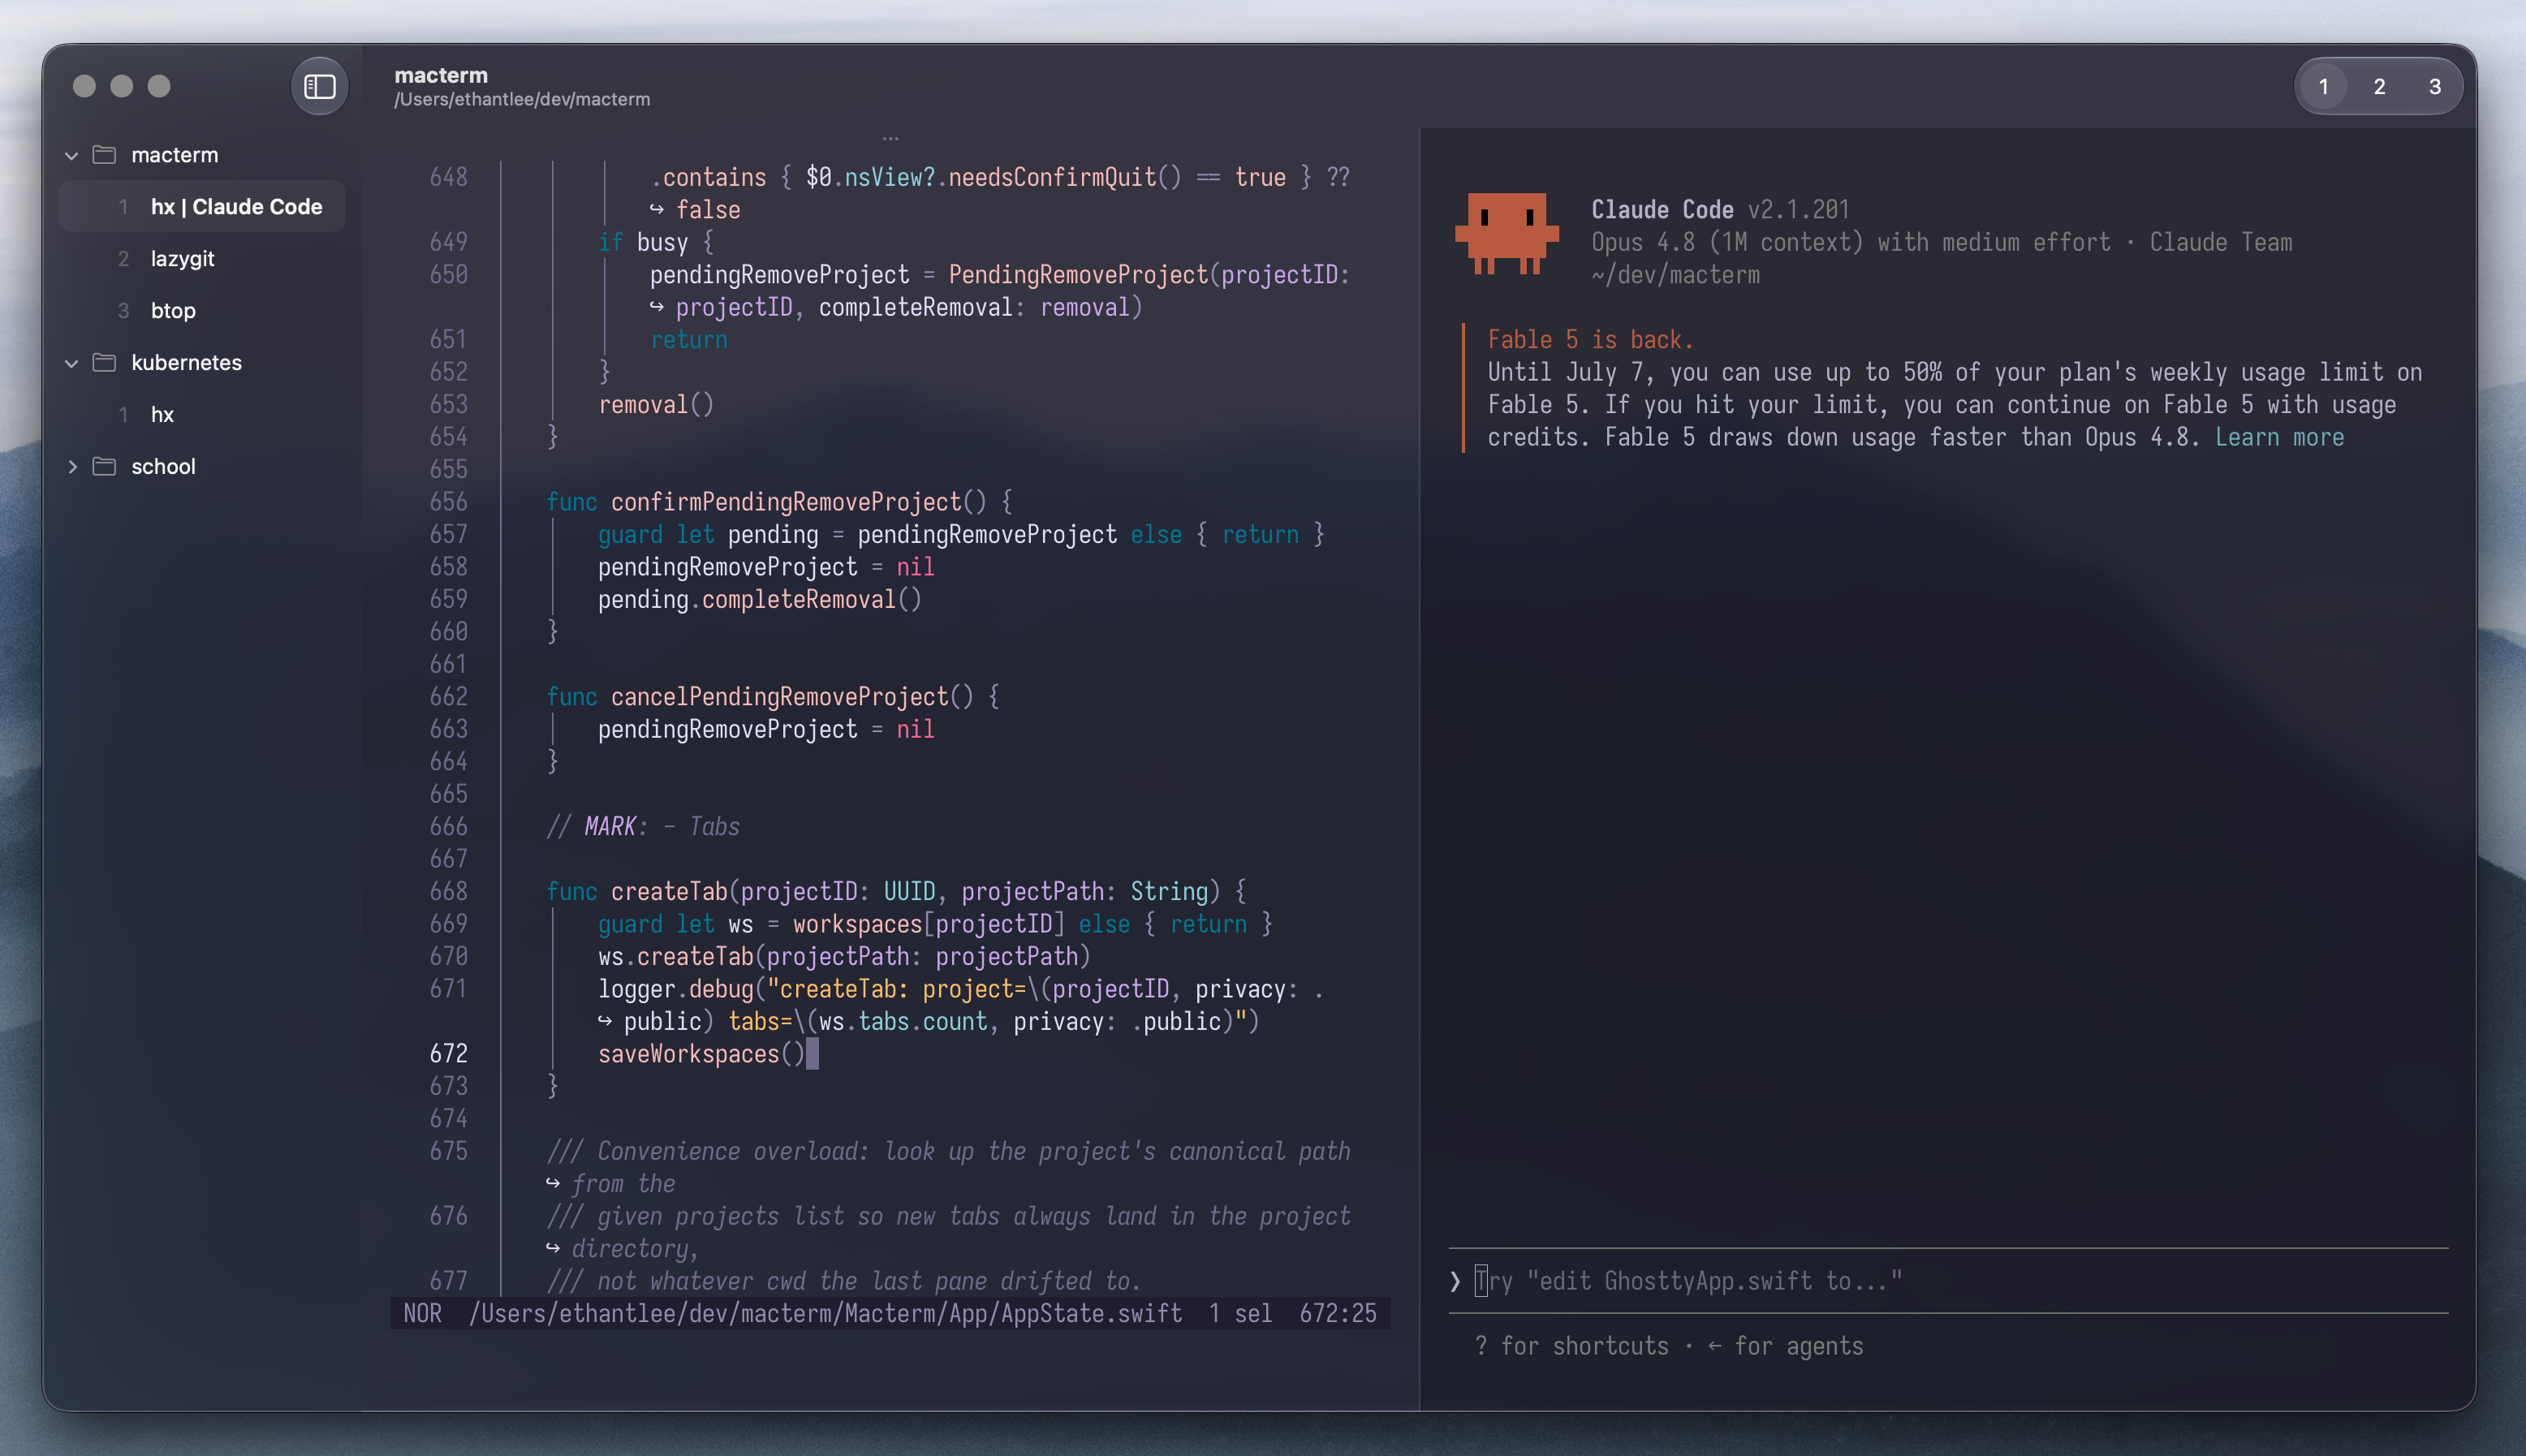Click the macterm folder icon
2526x1456 pixels.
click(104, 155)
